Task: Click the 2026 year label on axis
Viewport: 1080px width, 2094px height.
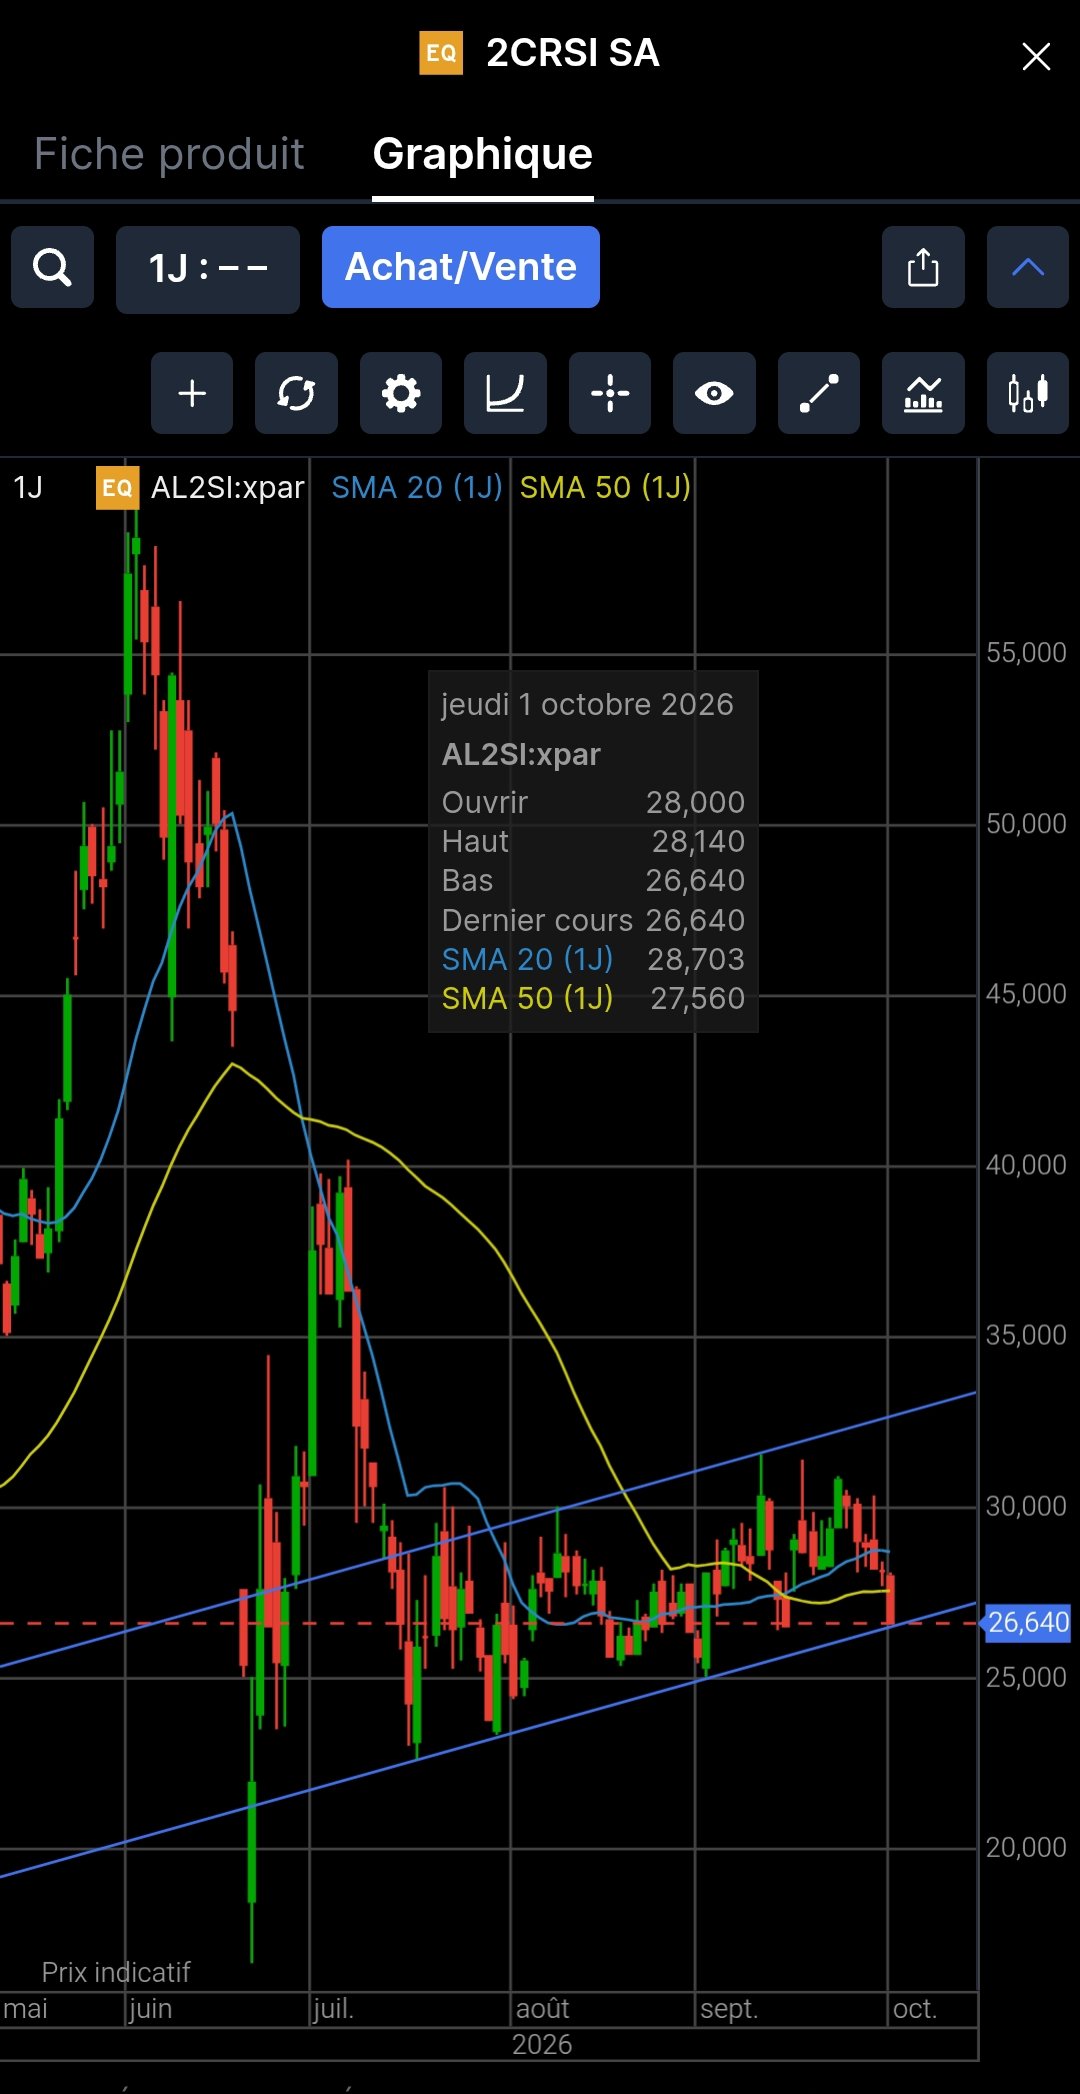Action: point(542,2045)
